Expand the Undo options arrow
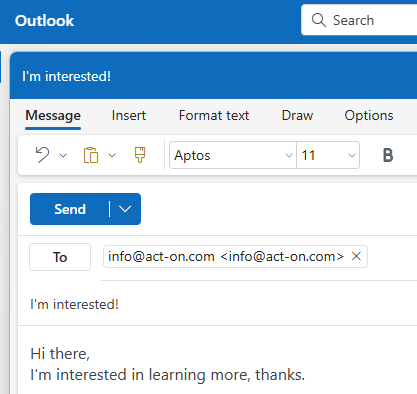Viewport: 417px width, 394px height. [63, 155]
